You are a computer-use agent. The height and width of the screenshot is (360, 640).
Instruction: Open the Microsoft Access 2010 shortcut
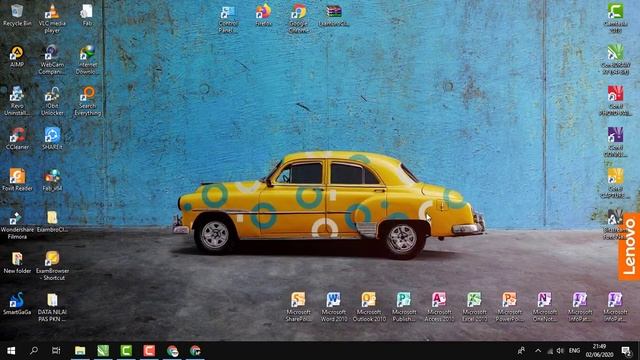coord(439,307)
